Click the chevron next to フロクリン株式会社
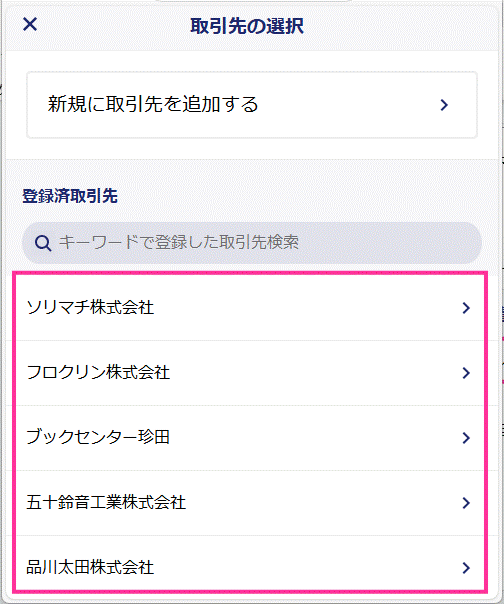The image size is (504, 604). (466, 373)
